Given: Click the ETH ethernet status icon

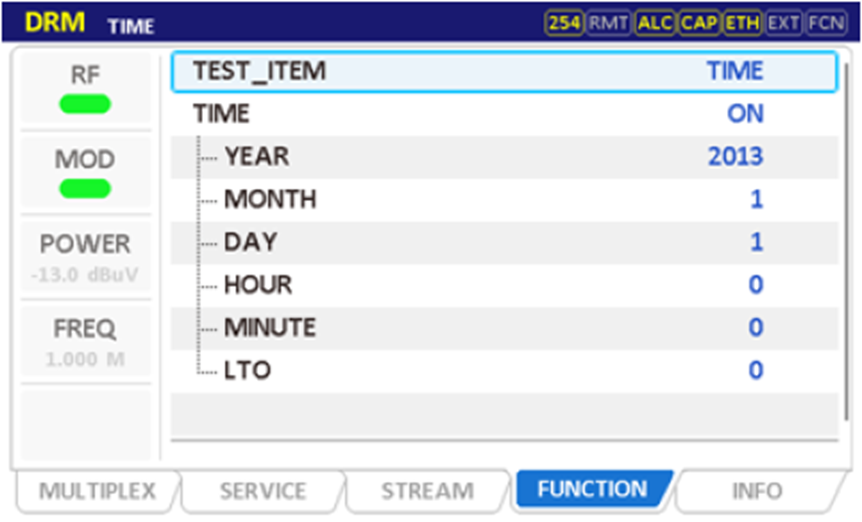Looking at the screenshot, I should click(742, 23).
